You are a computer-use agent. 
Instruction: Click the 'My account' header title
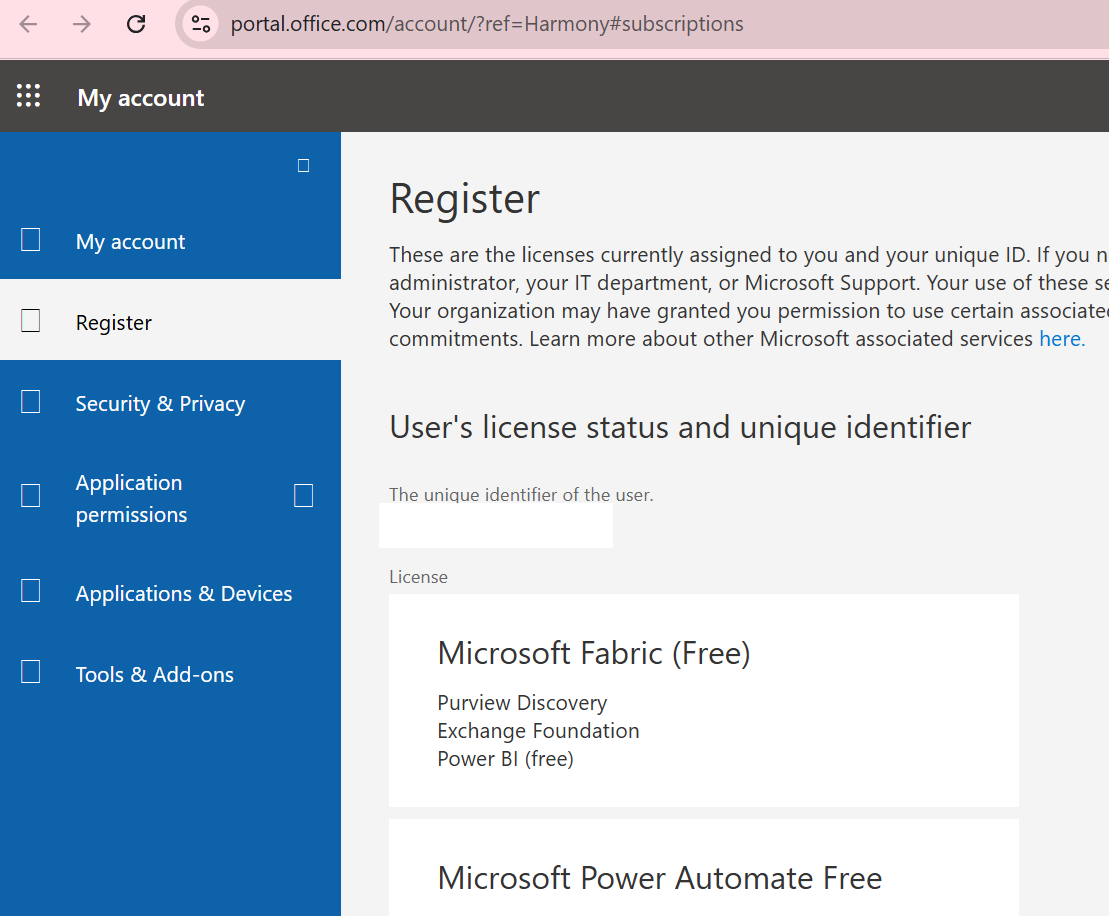click(141, 98)
